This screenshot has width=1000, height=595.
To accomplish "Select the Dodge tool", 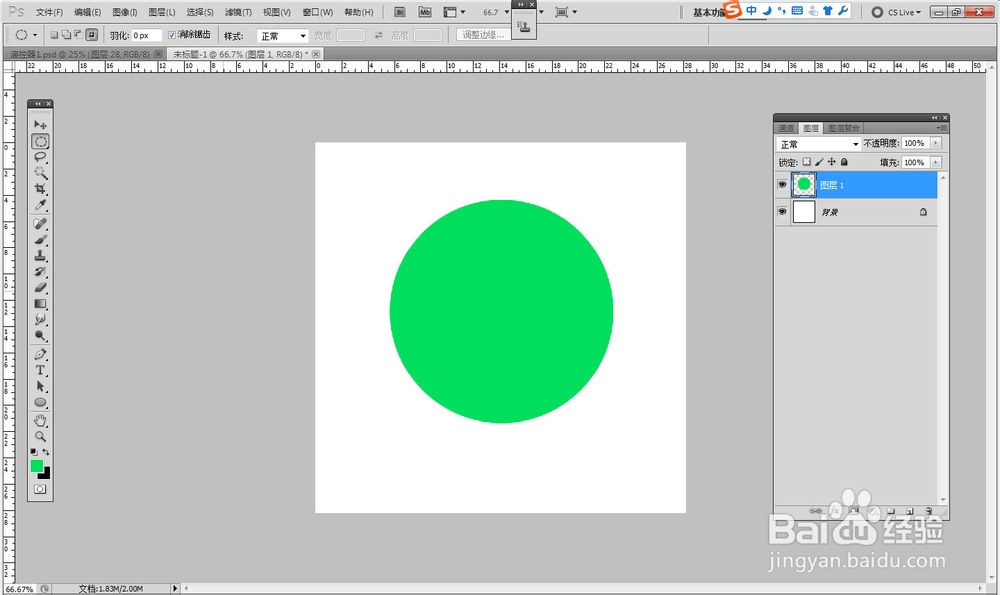I will (x=40, y=335).
